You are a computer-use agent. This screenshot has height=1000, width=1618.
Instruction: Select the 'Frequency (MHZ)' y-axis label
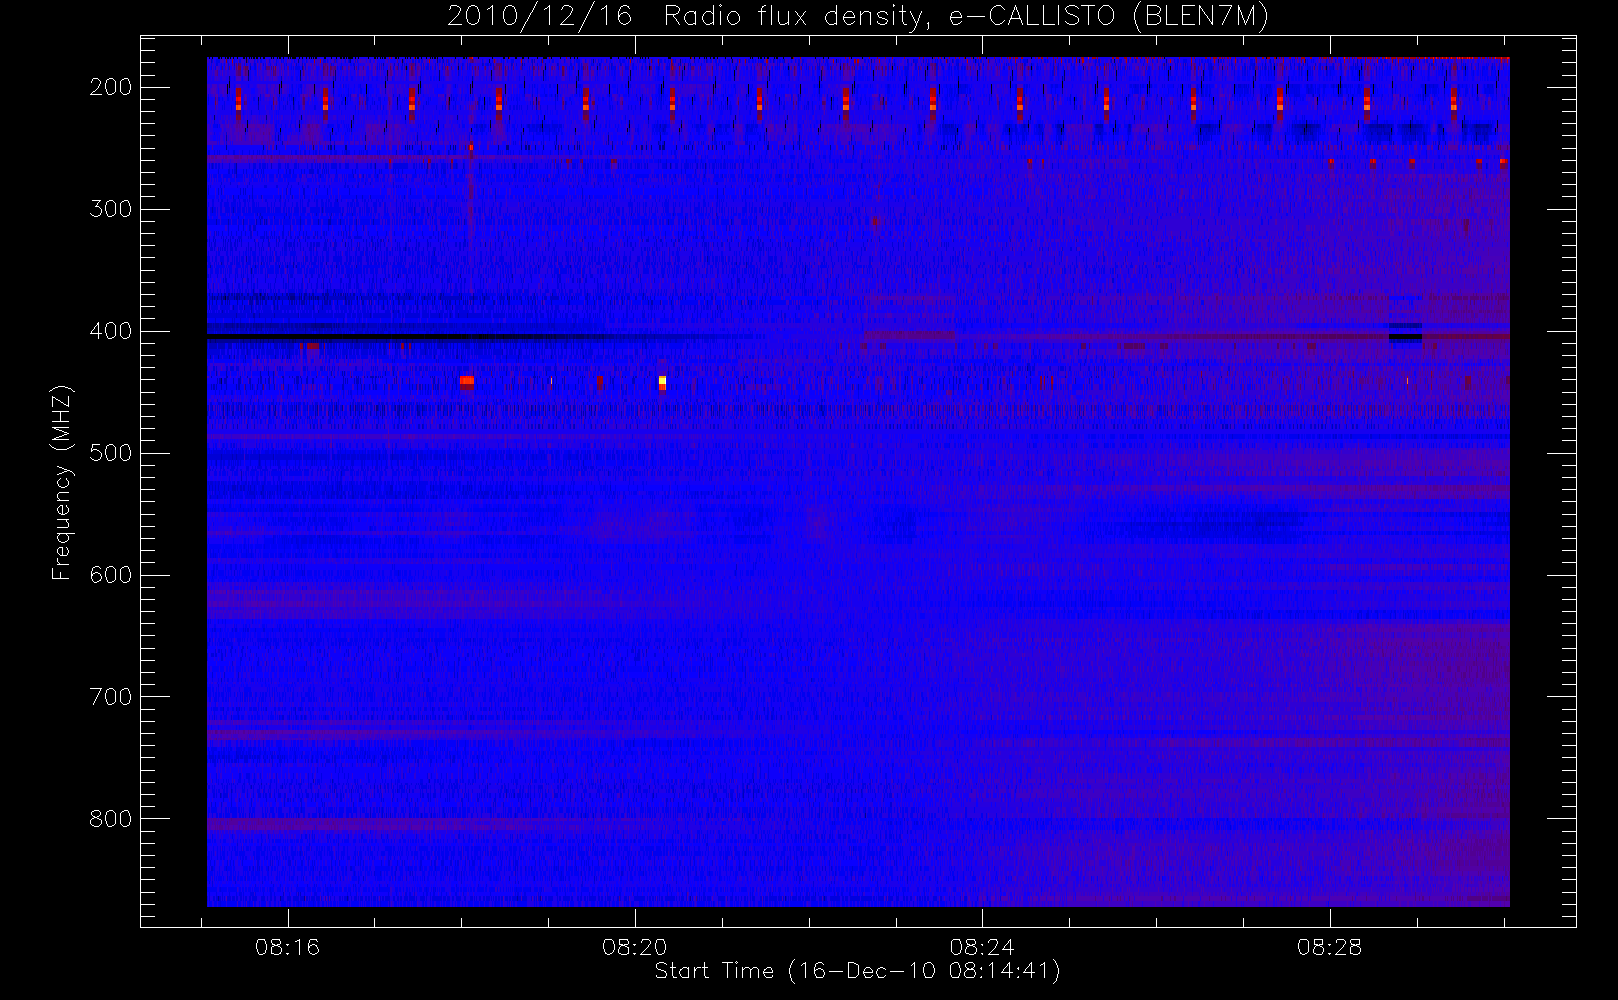pos(62,482)
